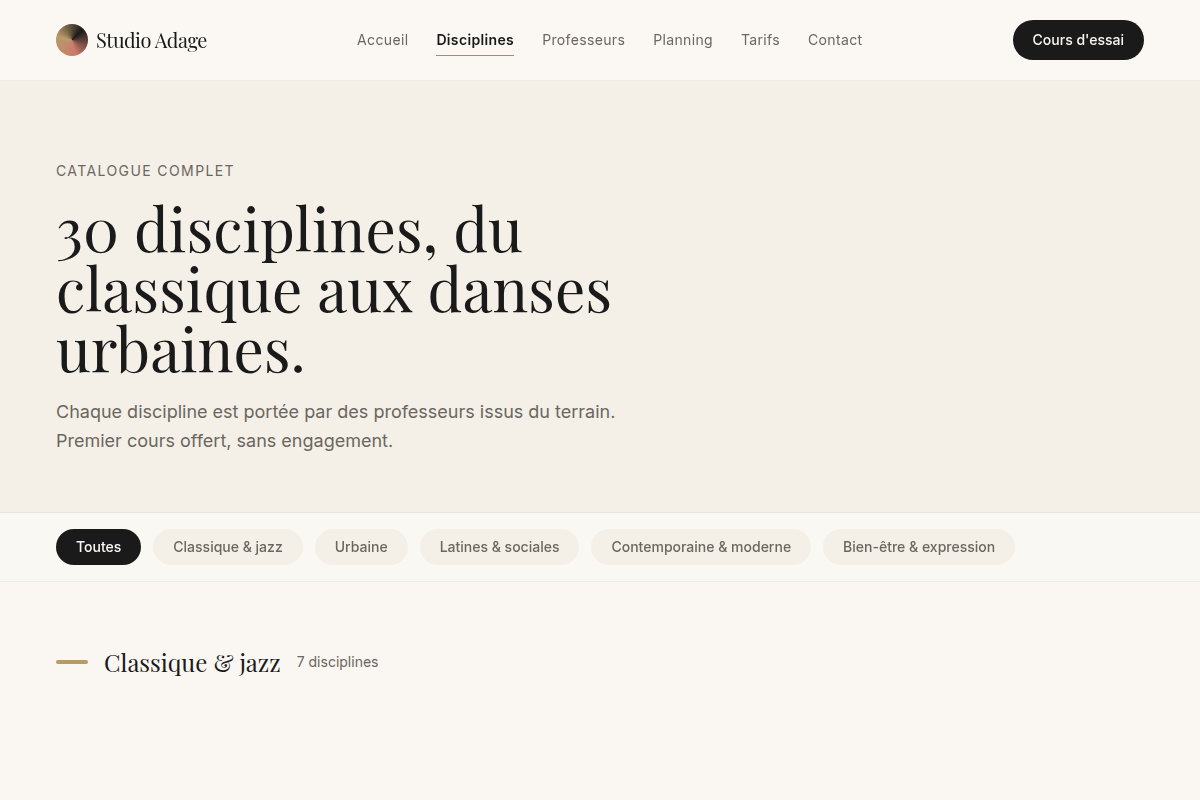This screenshot has height=800, width=1200.
Task: Click the Studio Adage round logo icon
Action: coord(72,40)
